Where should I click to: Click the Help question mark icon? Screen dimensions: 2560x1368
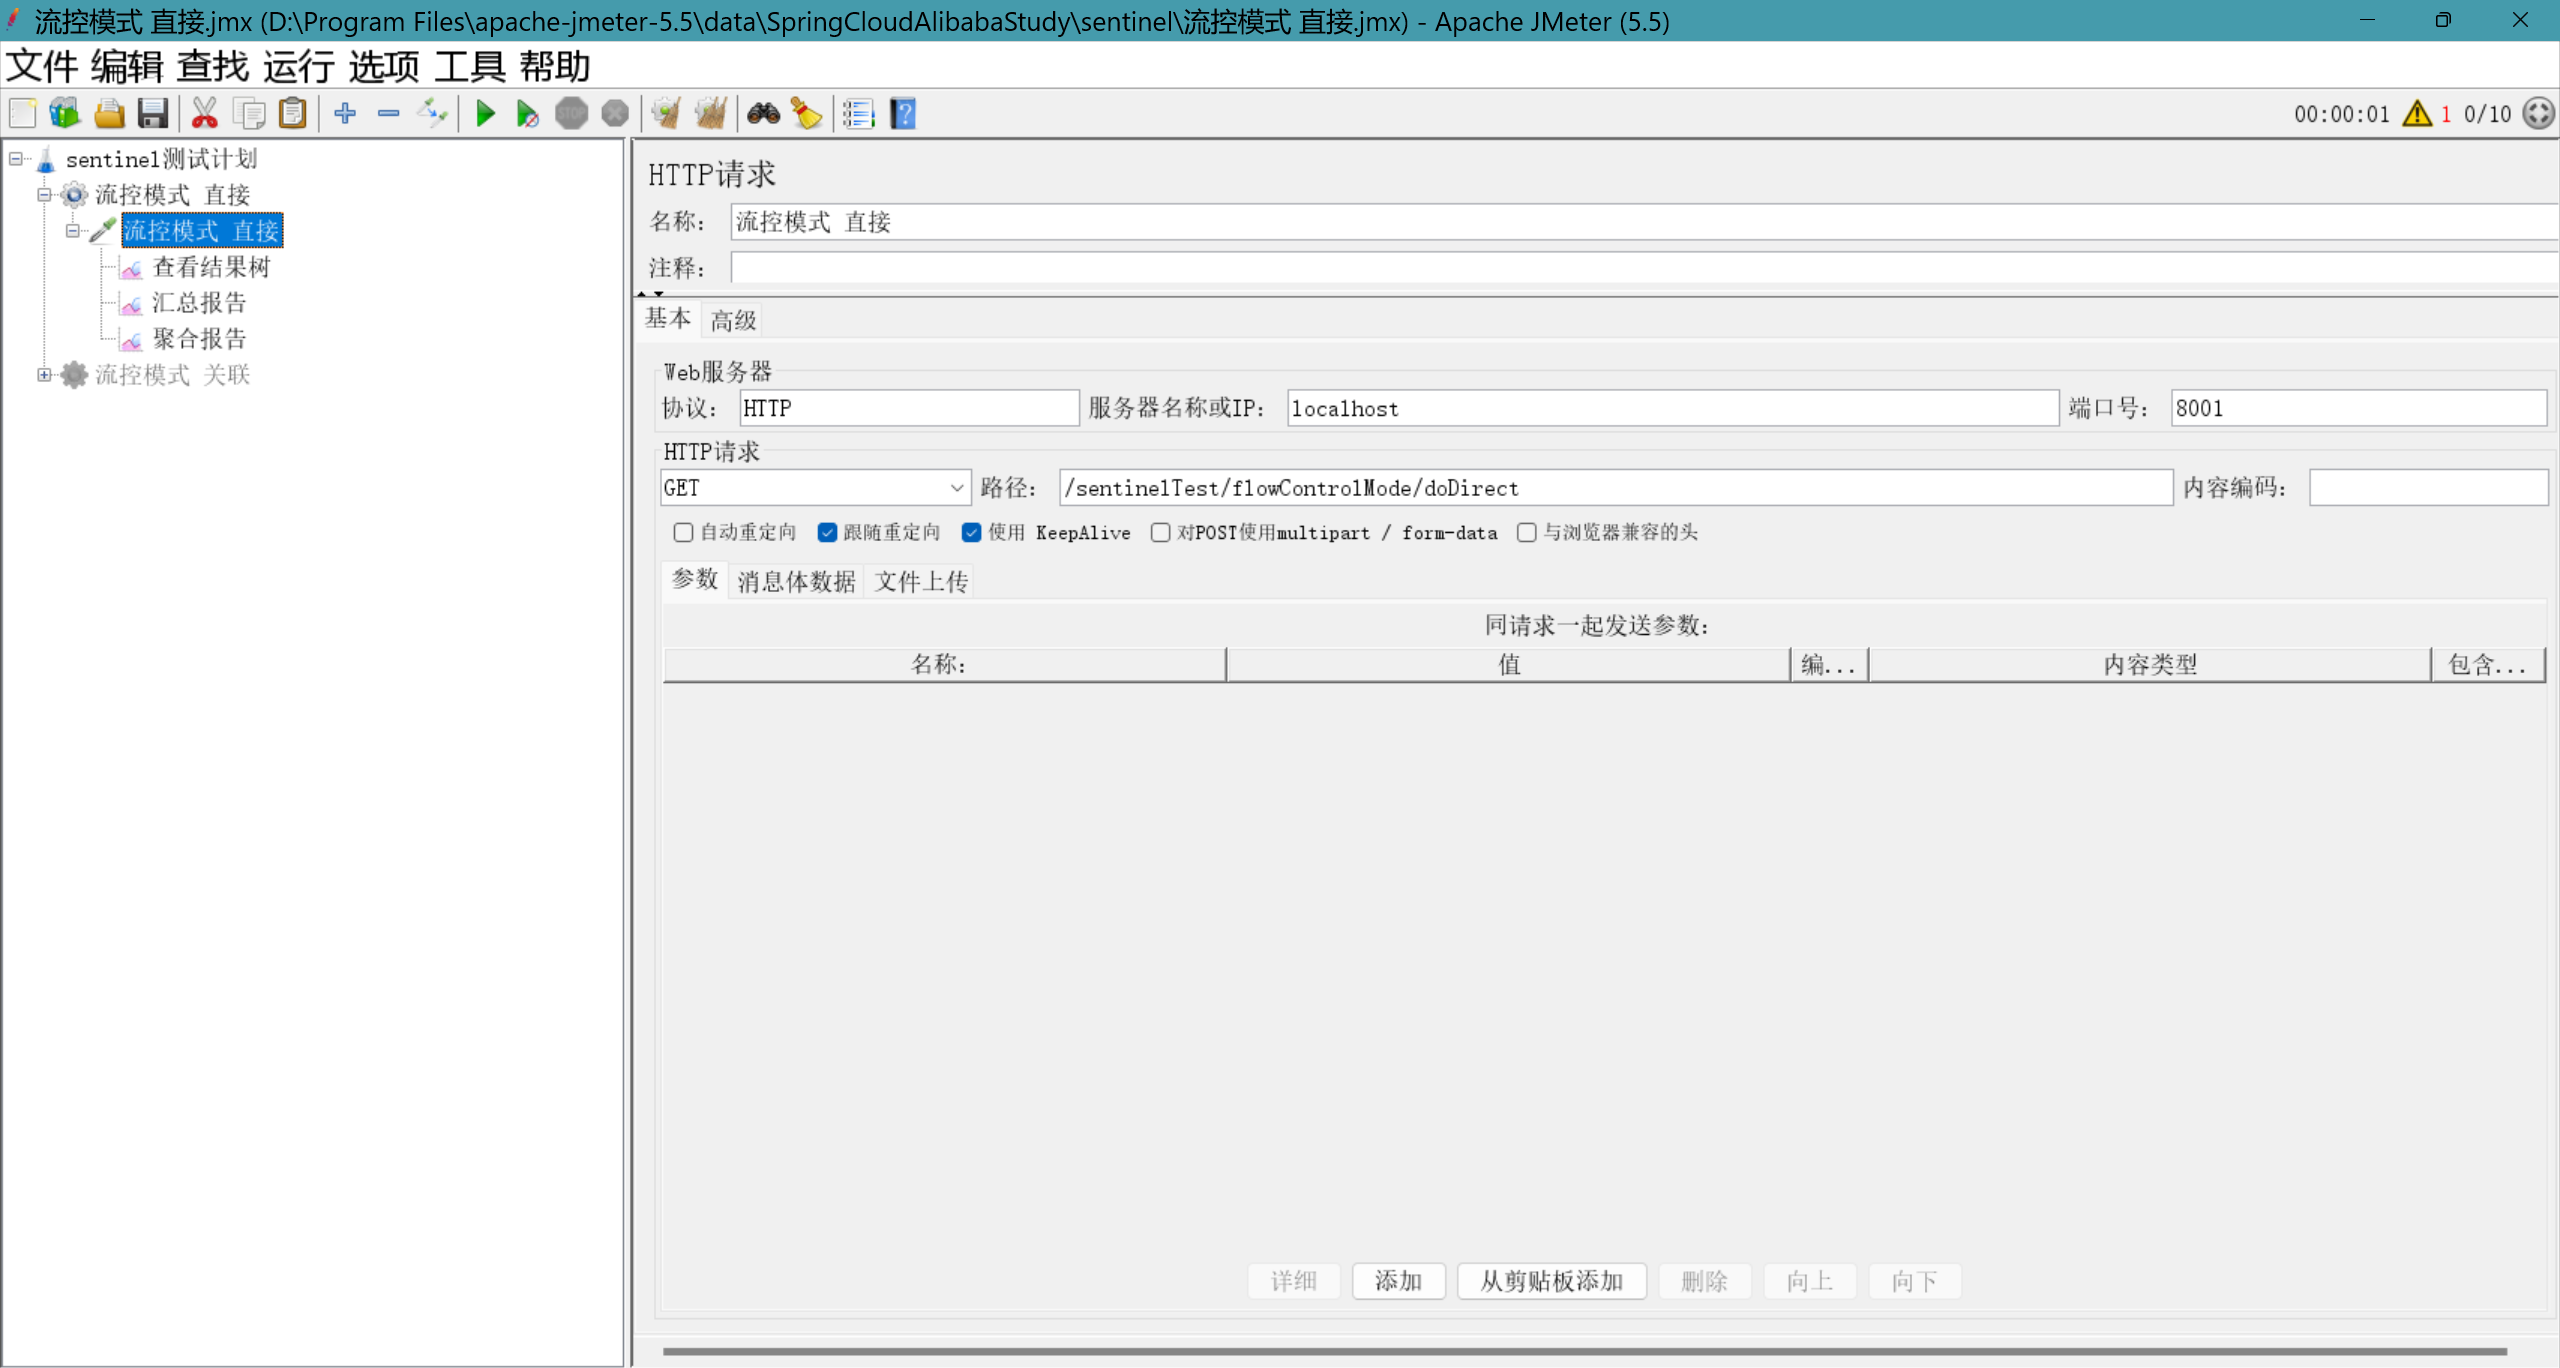point(901,113)
